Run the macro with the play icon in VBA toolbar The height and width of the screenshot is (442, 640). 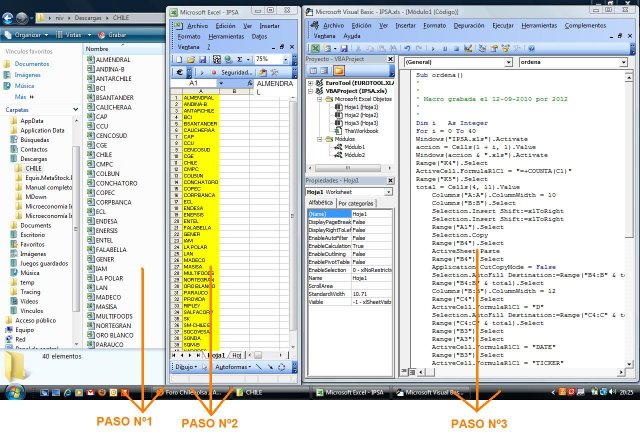pos(433,49)
